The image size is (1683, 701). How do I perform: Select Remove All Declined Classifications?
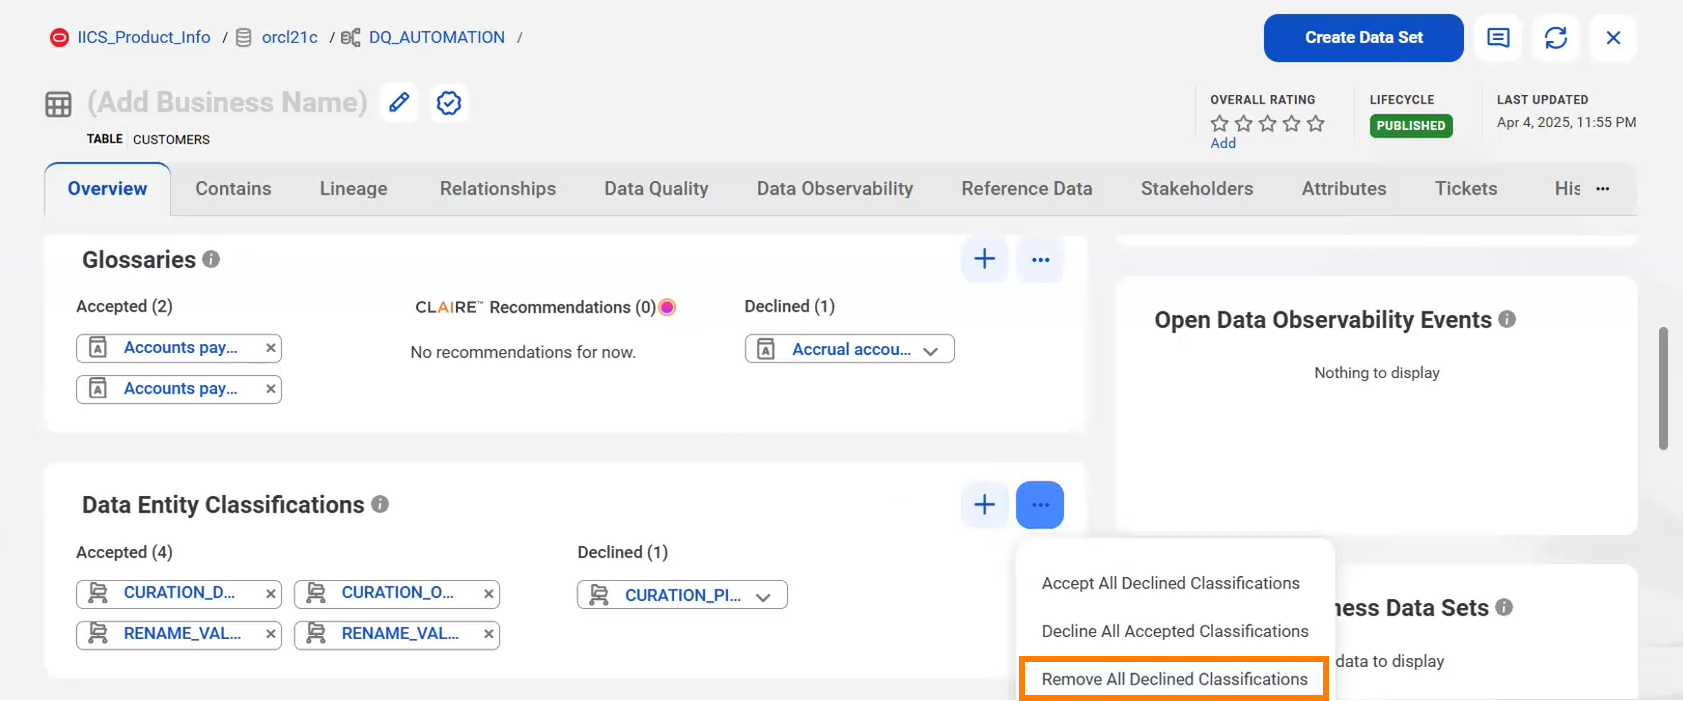(1175, 679)
